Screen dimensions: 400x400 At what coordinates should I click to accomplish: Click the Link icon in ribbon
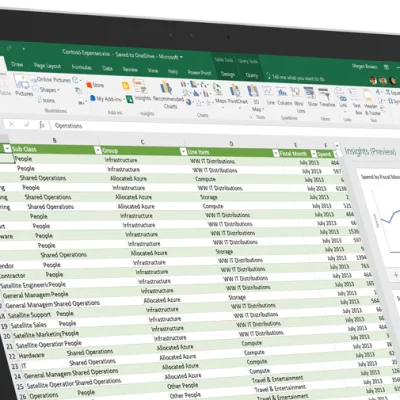point(343,98)
